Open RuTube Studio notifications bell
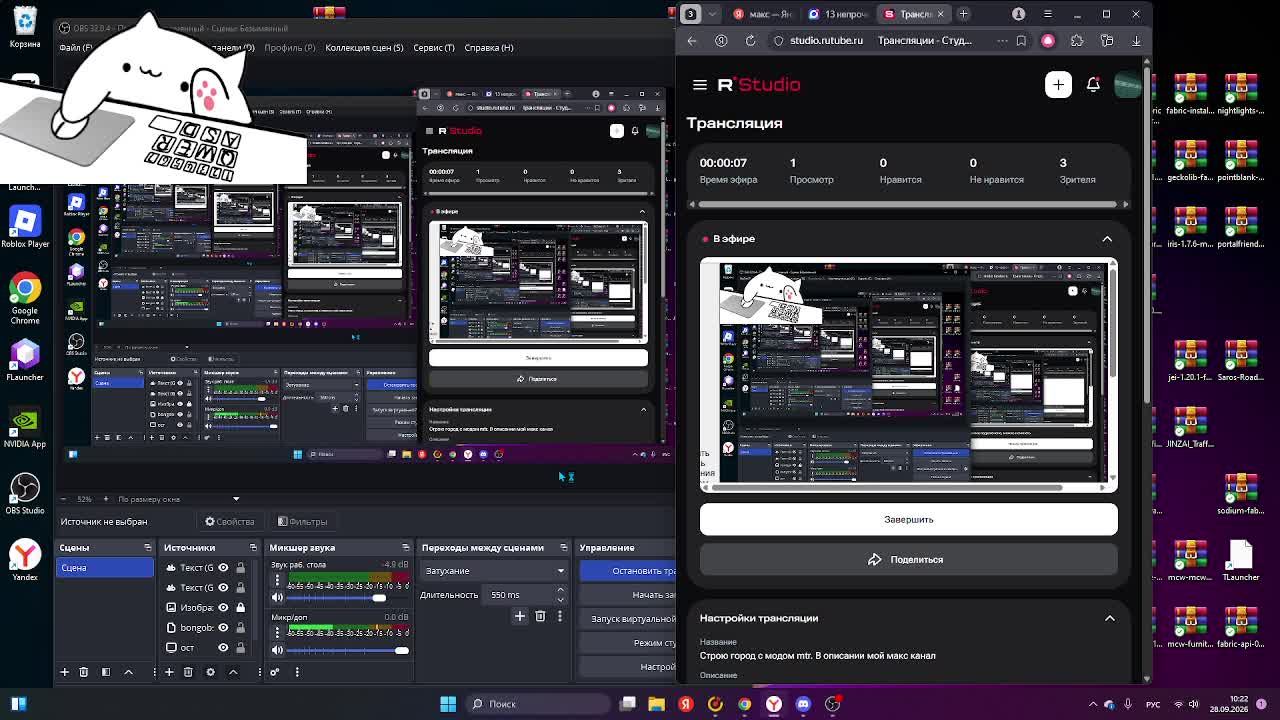The width and height of the screenshot is (1280, 720). tap(1093, 85)
